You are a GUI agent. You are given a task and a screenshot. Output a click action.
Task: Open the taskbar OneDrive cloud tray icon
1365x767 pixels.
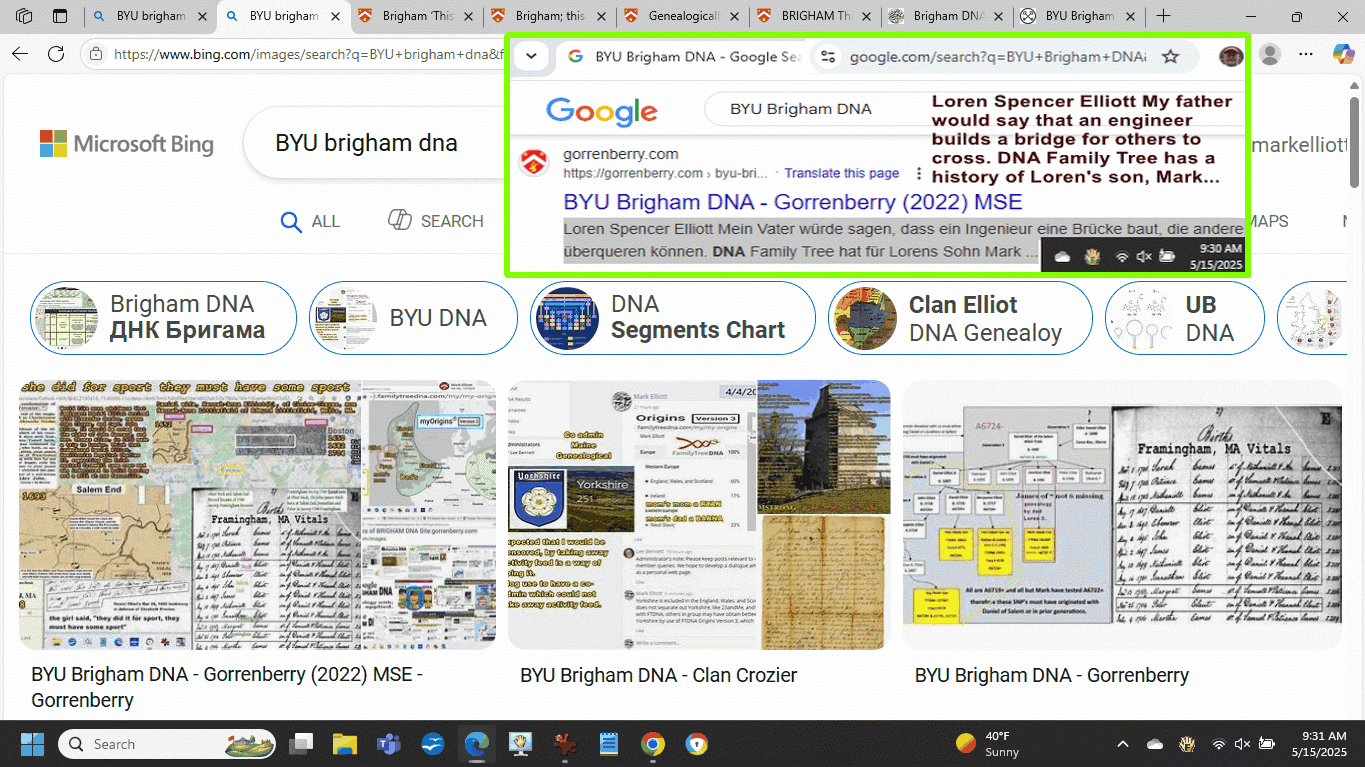tap(1155, 744)
